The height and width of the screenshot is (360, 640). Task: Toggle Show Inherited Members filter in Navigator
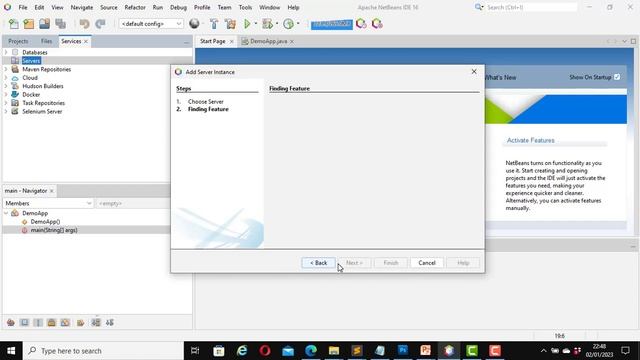coord(11,323)
